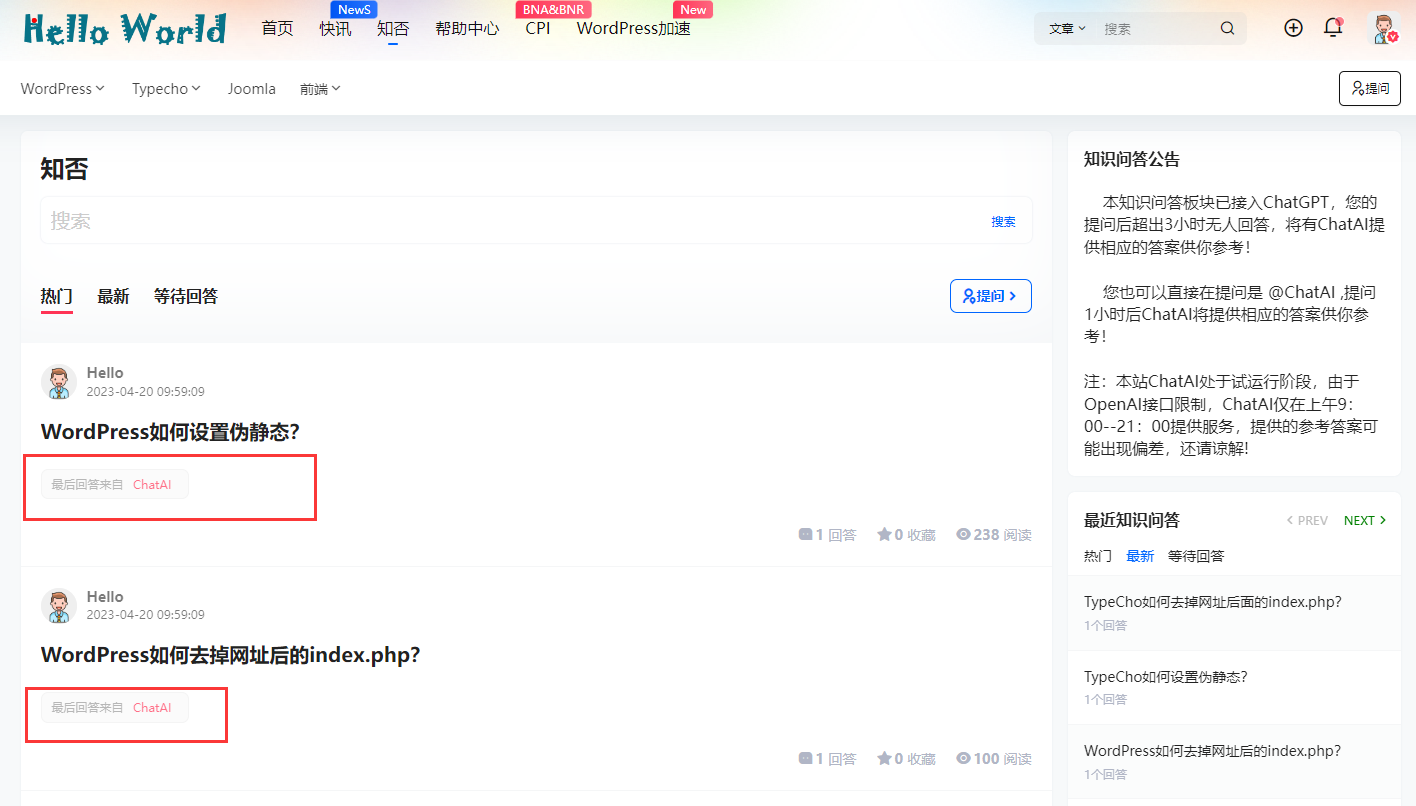Click Hello's avatar on the first question
Image resolution: width=1416 pixels, height=806 pixels.
click(x=58, y=381)
